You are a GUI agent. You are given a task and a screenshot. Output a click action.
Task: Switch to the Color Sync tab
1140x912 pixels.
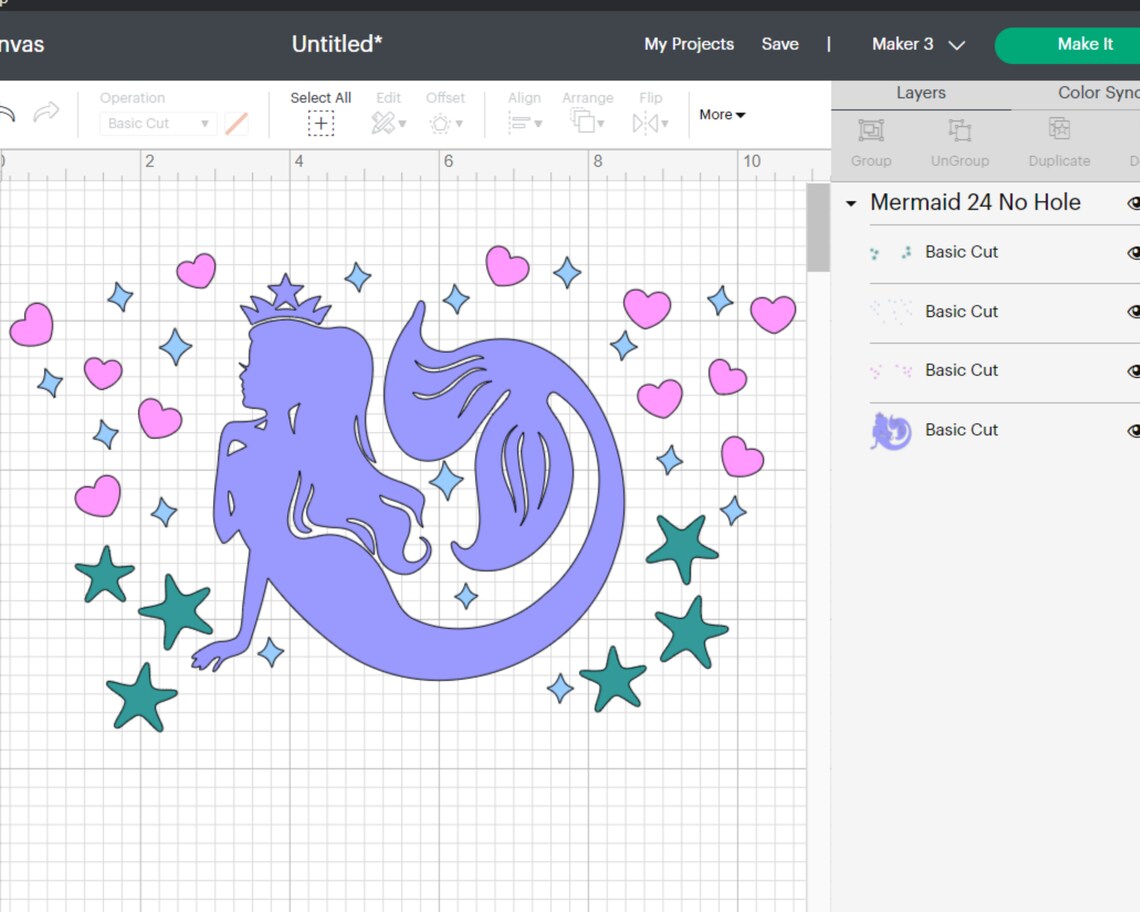point(1097,92)
